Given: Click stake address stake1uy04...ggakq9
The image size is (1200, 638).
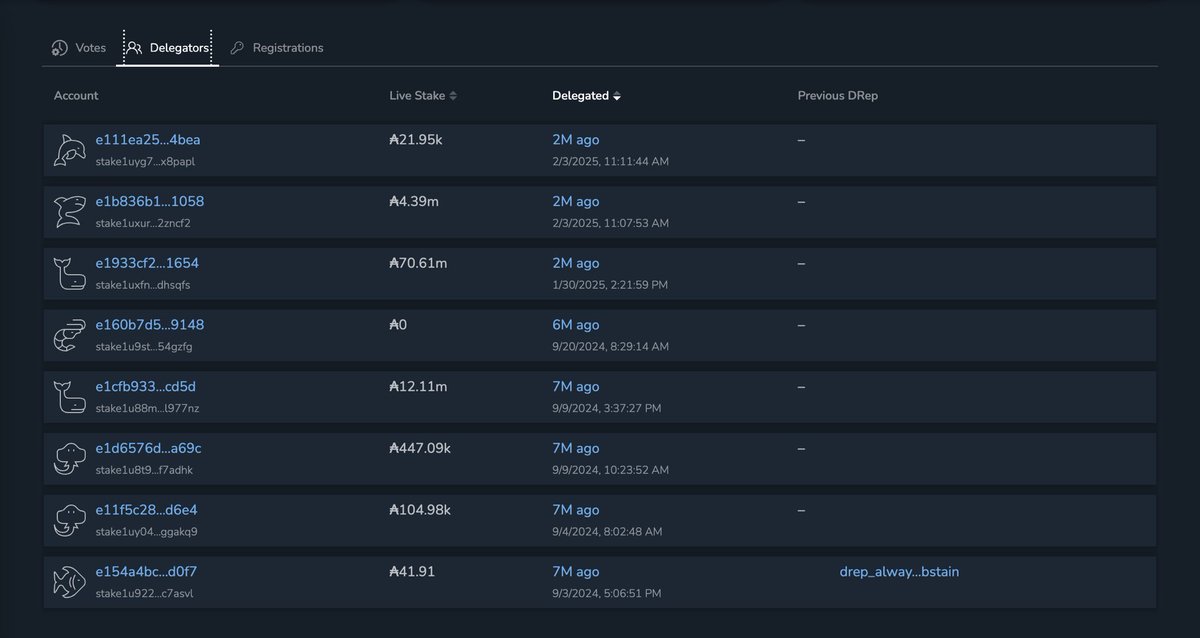Looking at the screenshot, I should coord(147,534).
